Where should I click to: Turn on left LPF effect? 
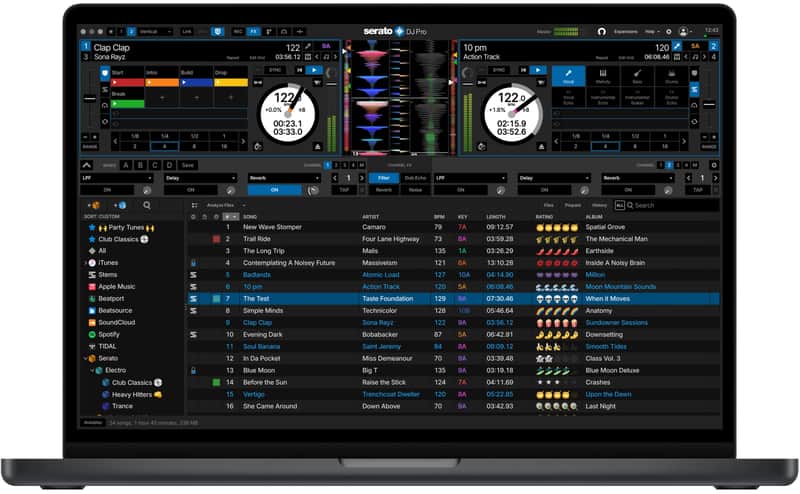pyautogui.click(x=107, y=190)
